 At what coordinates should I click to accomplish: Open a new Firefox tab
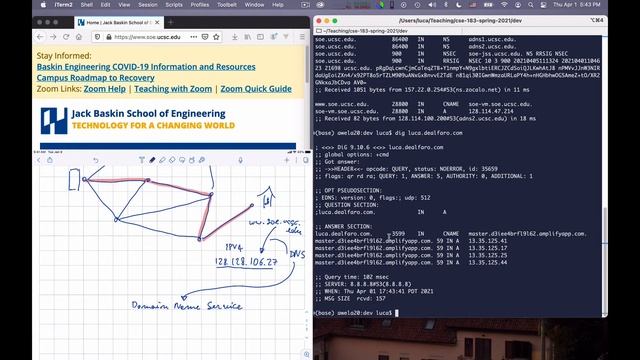[171, 22]
